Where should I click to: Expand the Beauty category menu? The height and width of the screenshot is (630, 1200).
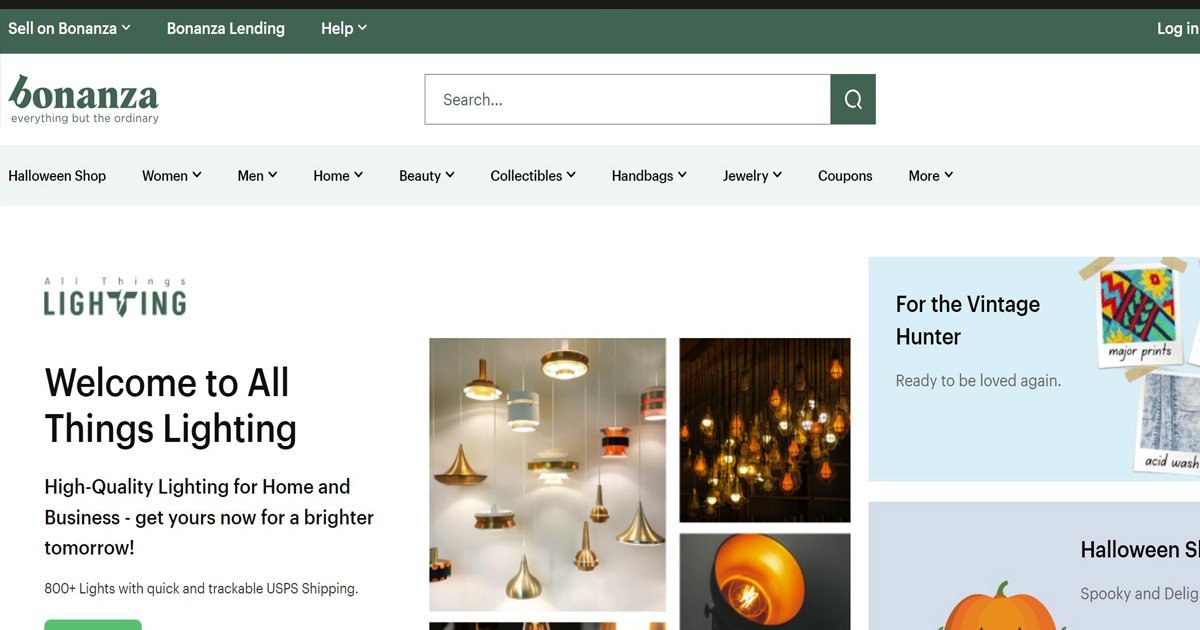tap(427, 175)
